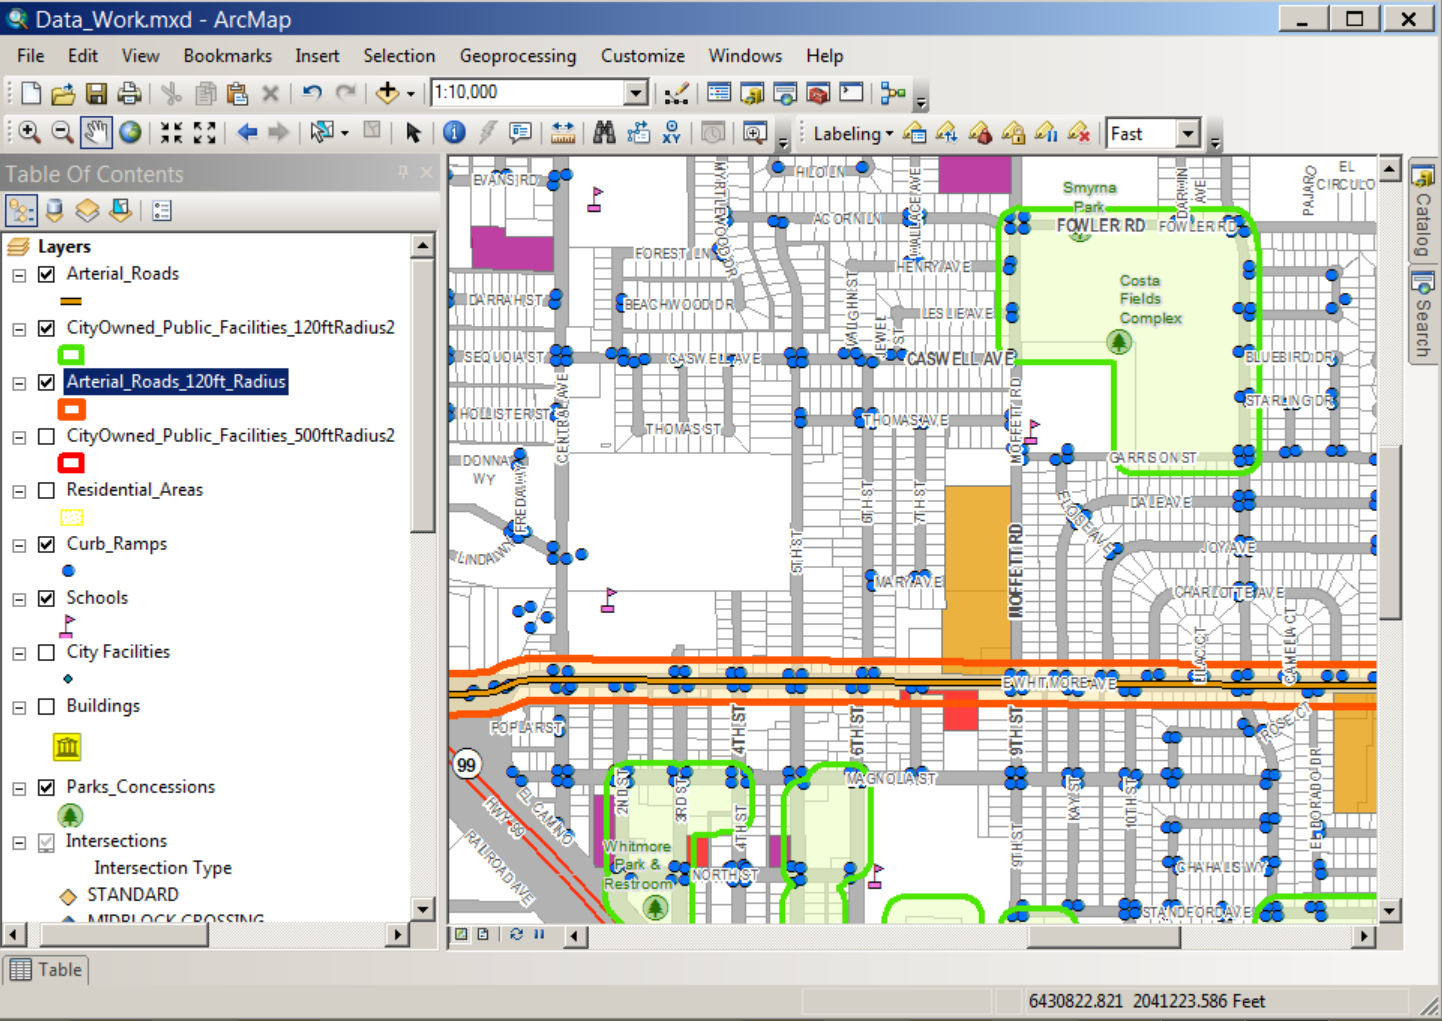Collapse the Intersections layer legend

[x=18, y=842]
